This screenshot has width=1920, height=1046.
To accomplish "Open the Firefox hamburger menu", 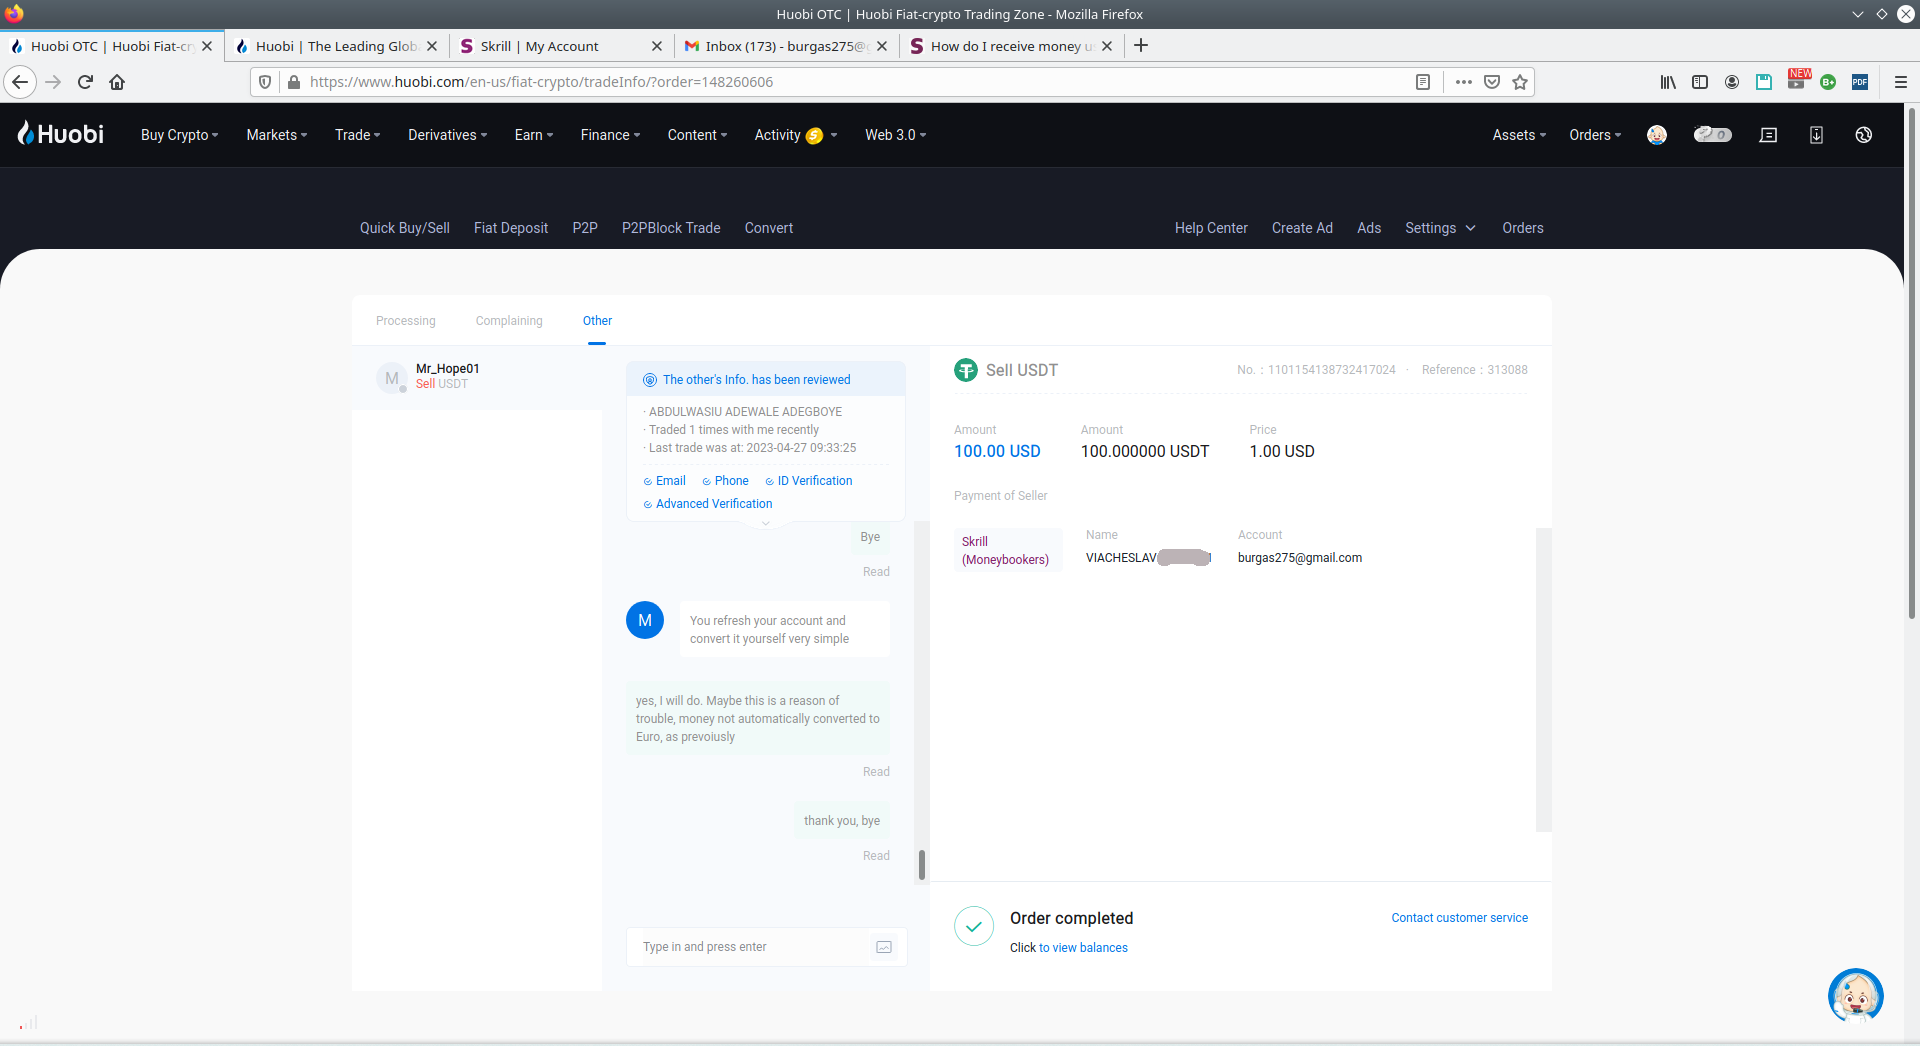I will click(1901, 82).
